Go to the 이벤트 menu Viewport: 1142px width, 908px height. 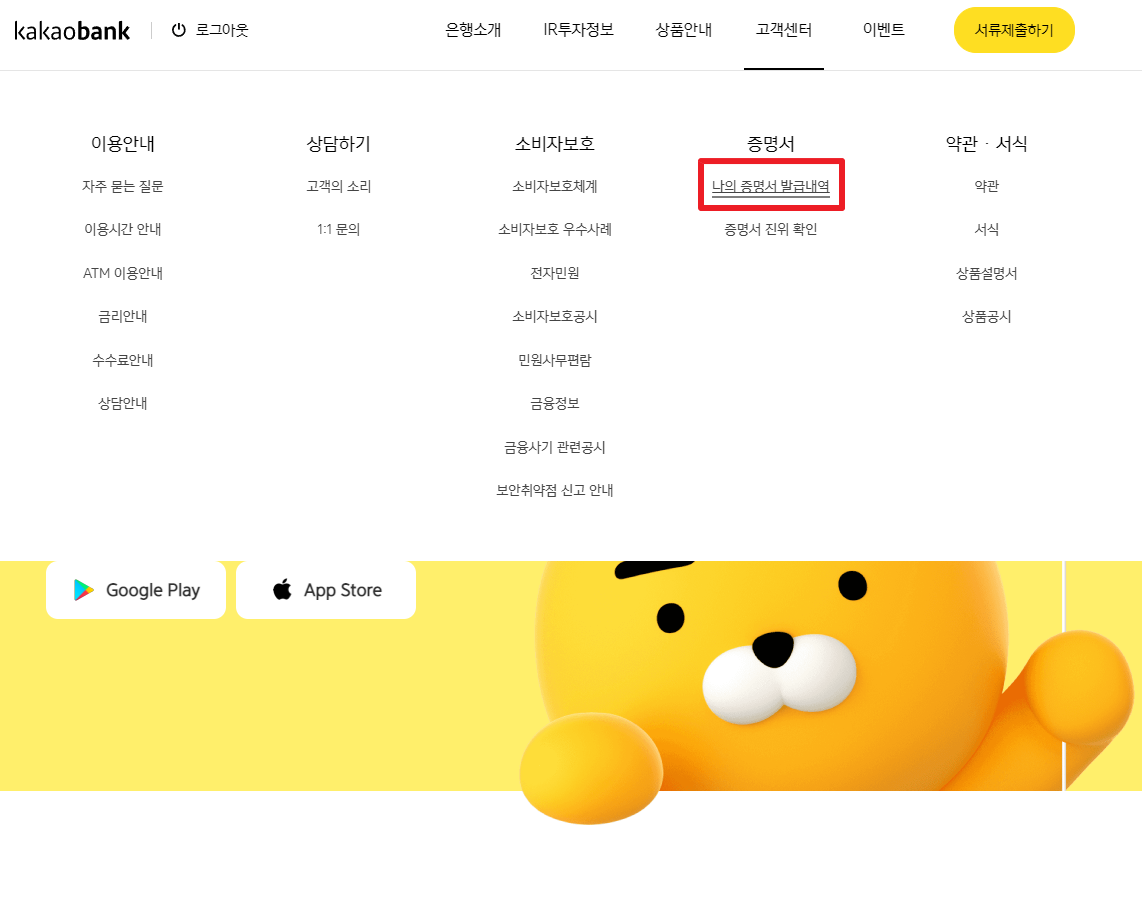[884, 30]
